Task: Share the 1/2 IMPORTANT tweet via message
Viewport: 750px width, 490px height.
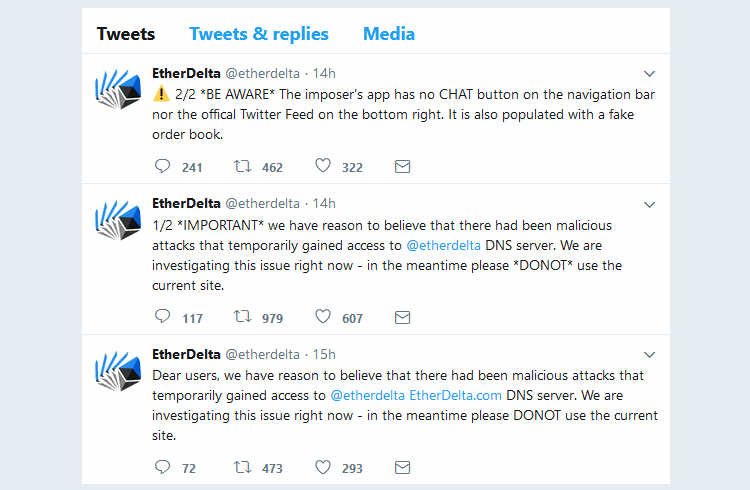Action: click(402, 317)
